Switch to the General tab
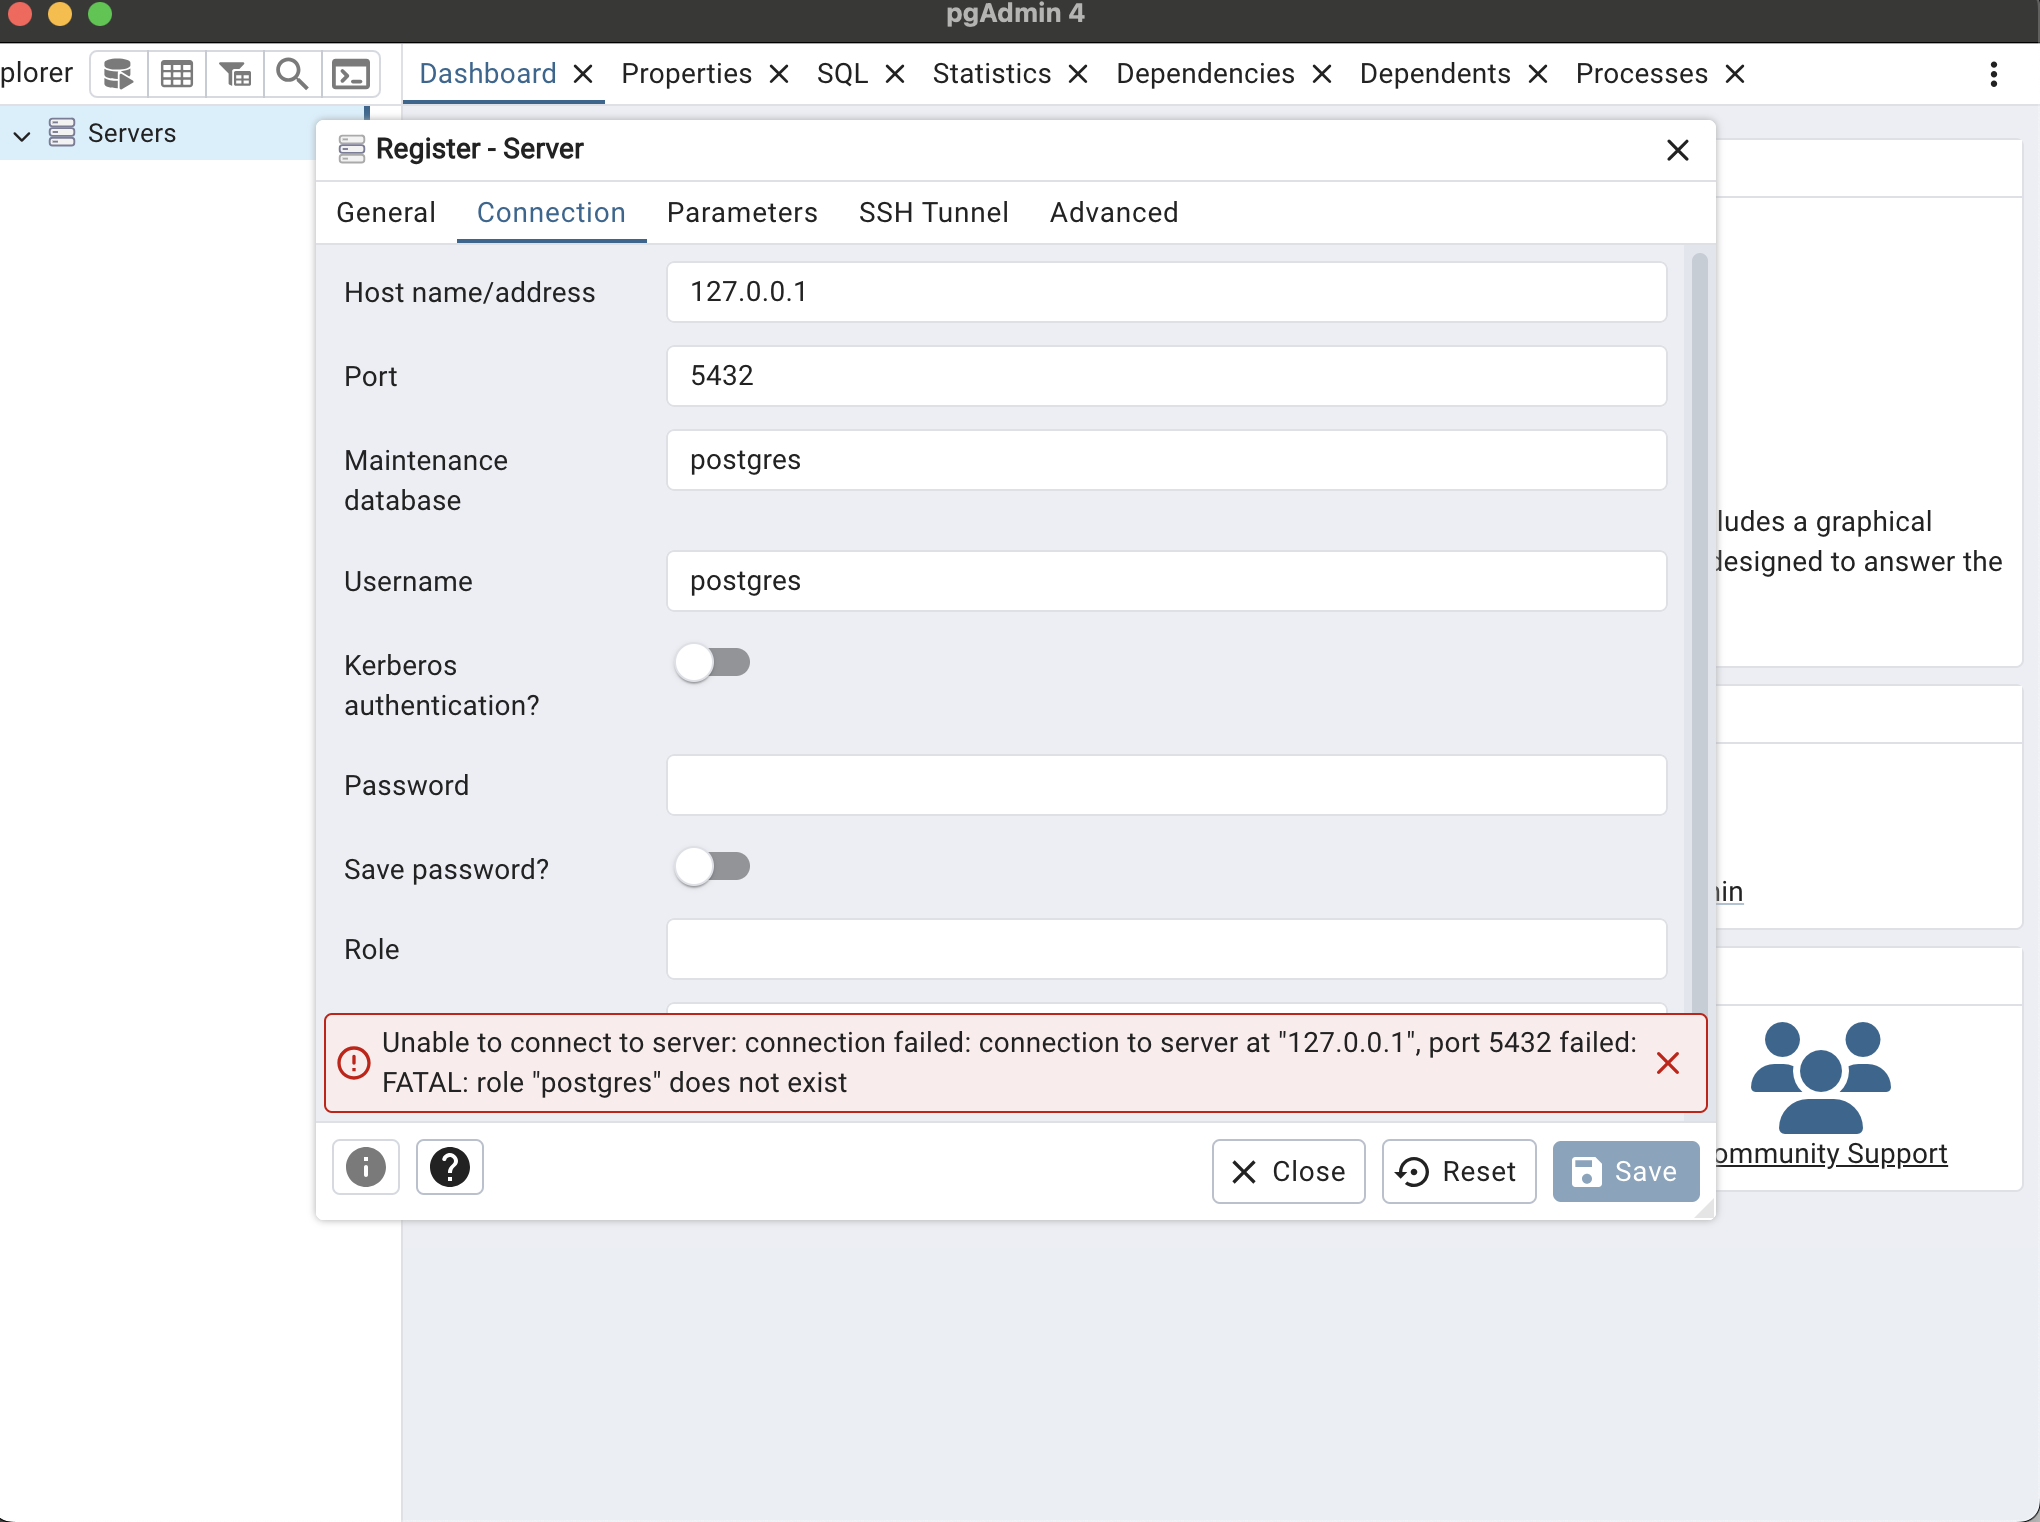Screen dimensions: 2040x1522 [x=386, y=213]
